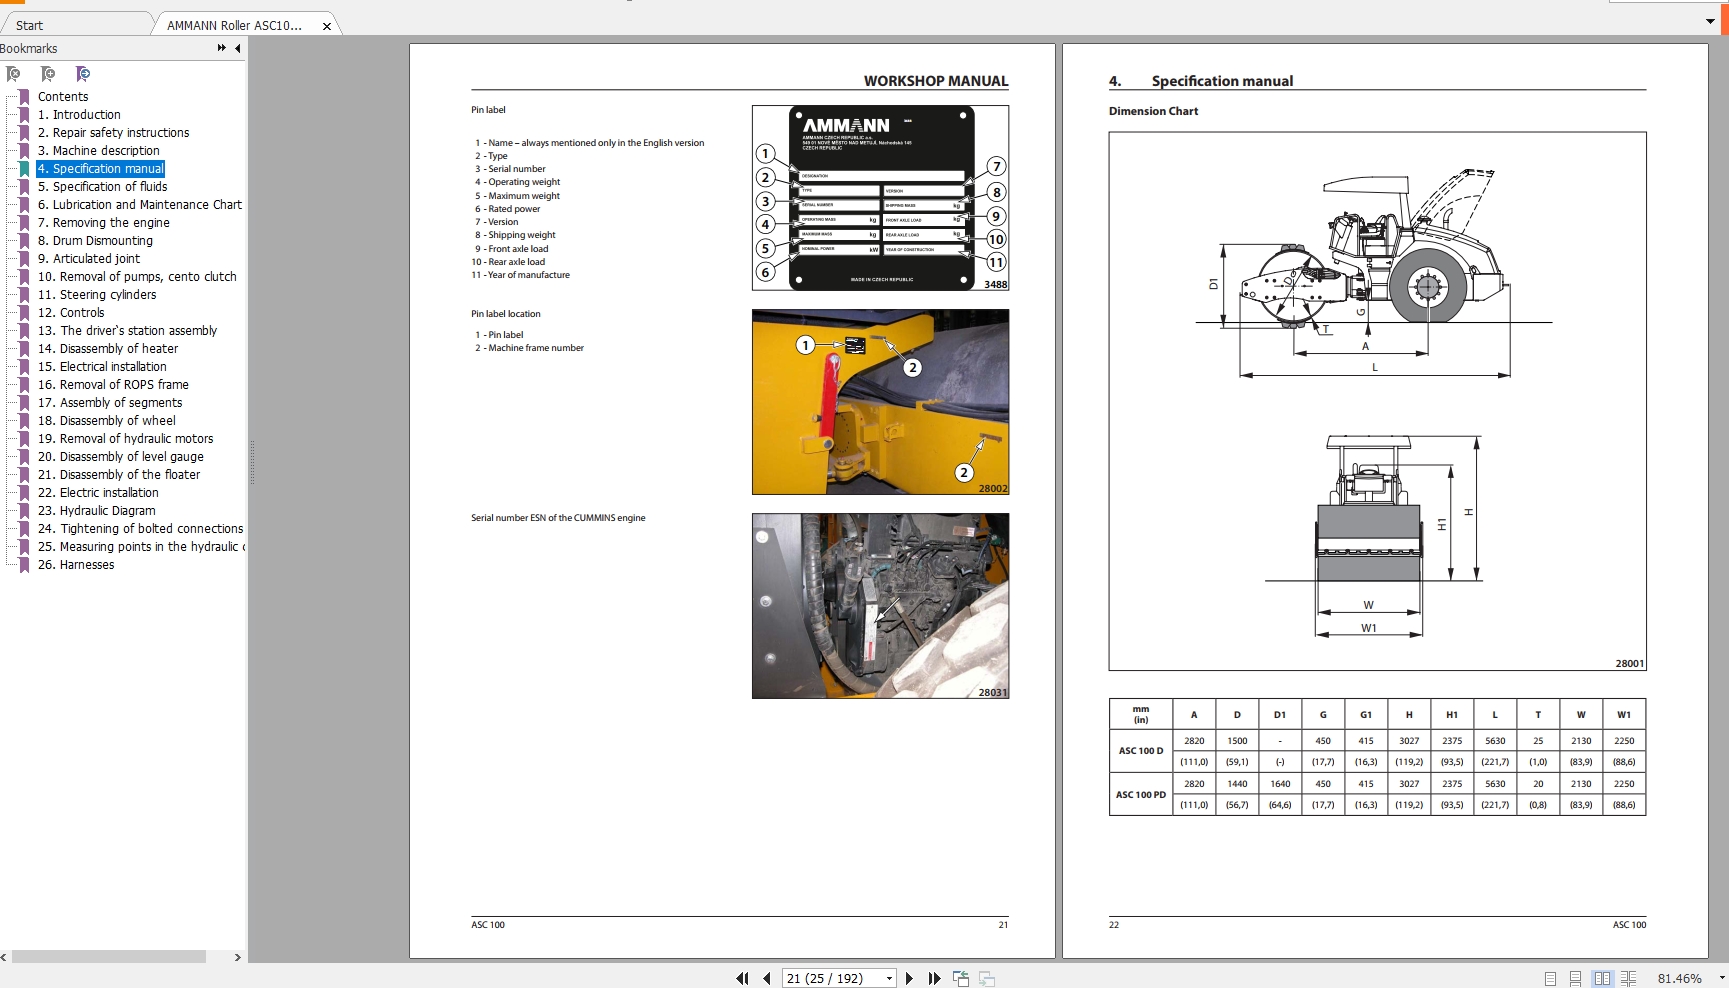This screenshot has width=1729, height=988.
Task: Open the 23. Hydraulic Diagram bookmark
Action: coord(97,511)
